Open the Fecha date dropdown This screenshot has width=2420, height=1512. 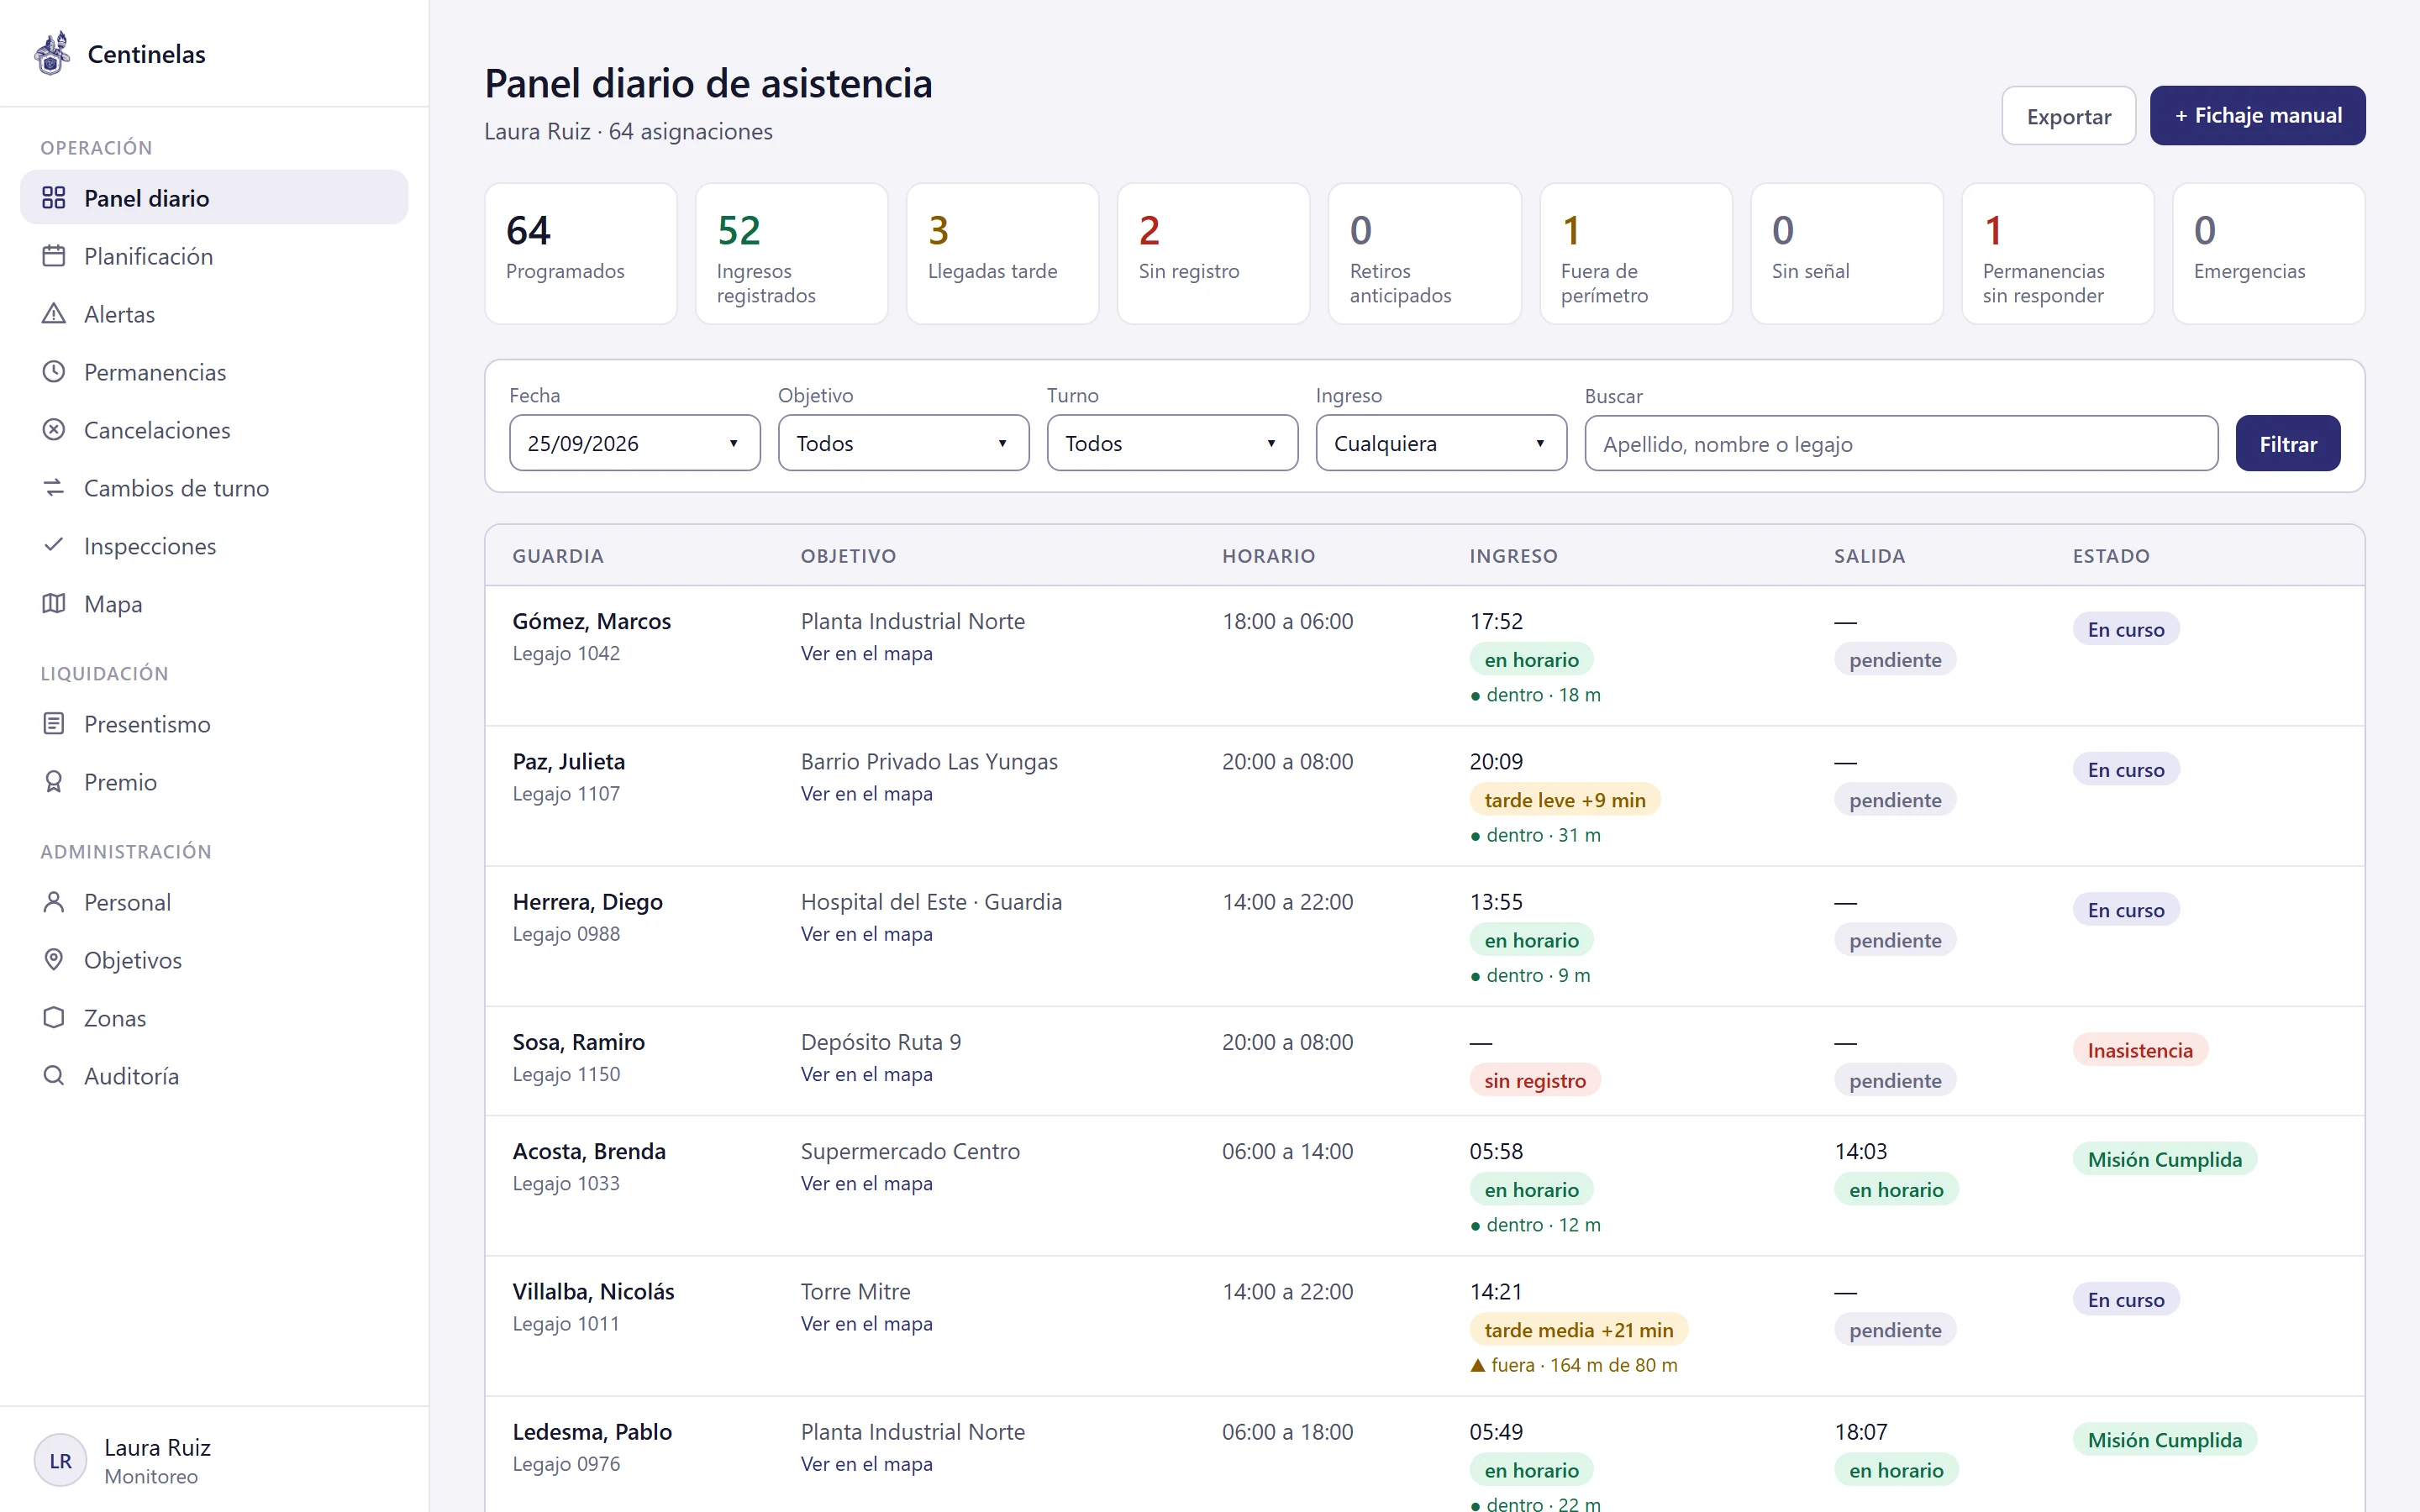pyautogui.click(x=634, y=443)
